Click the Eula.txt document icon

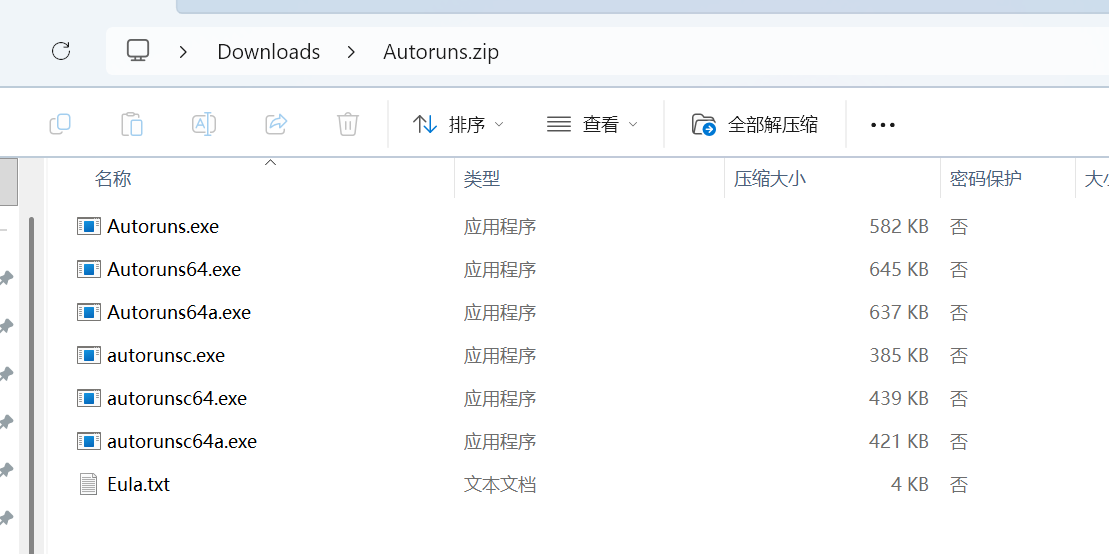[x=88, y=485]
